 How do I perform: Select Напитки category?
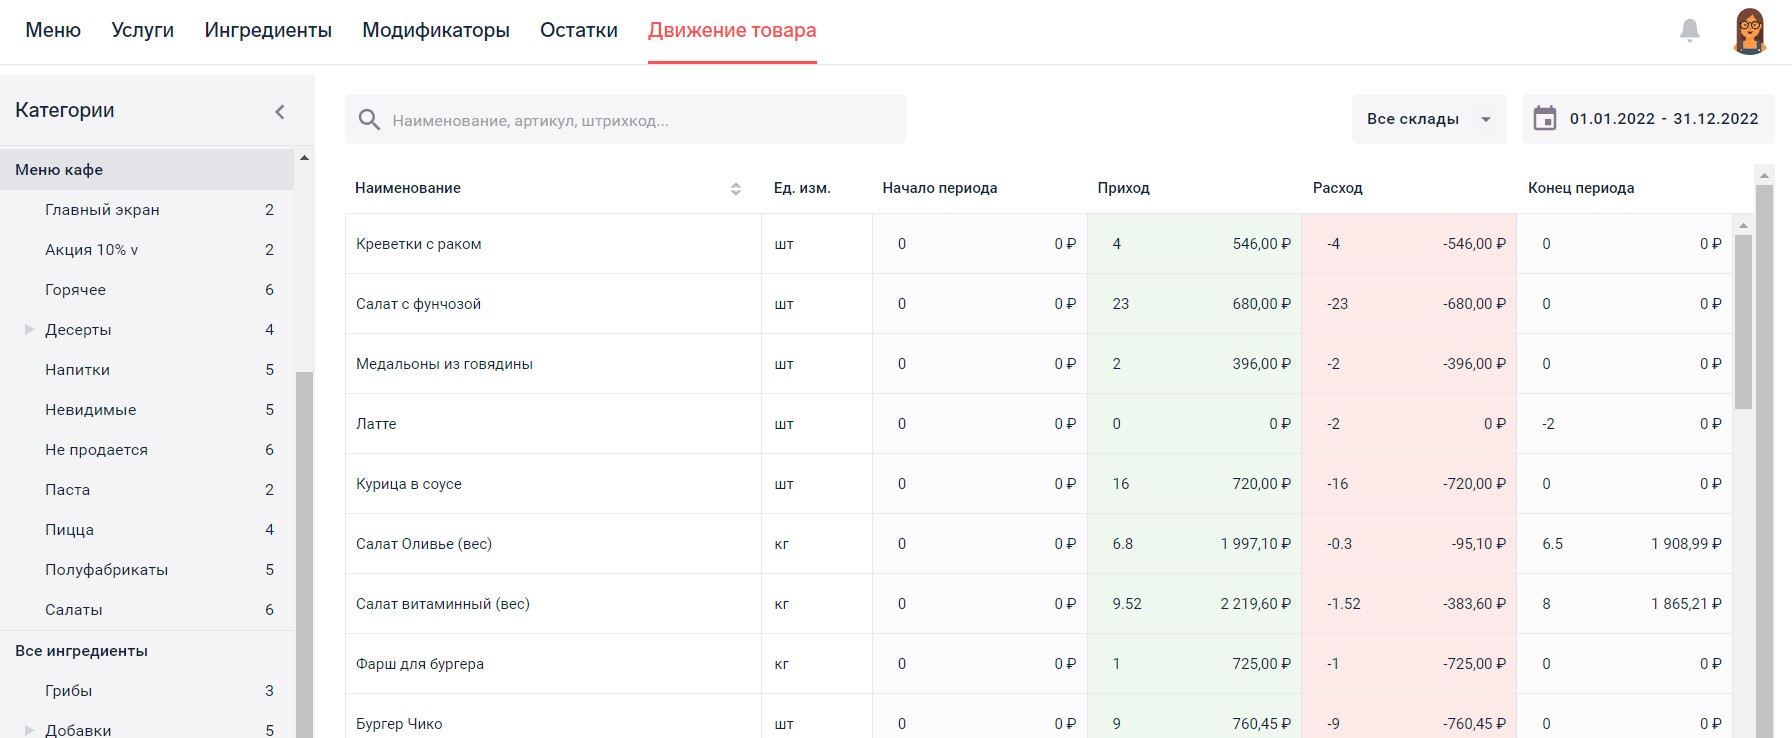point(147,370)
